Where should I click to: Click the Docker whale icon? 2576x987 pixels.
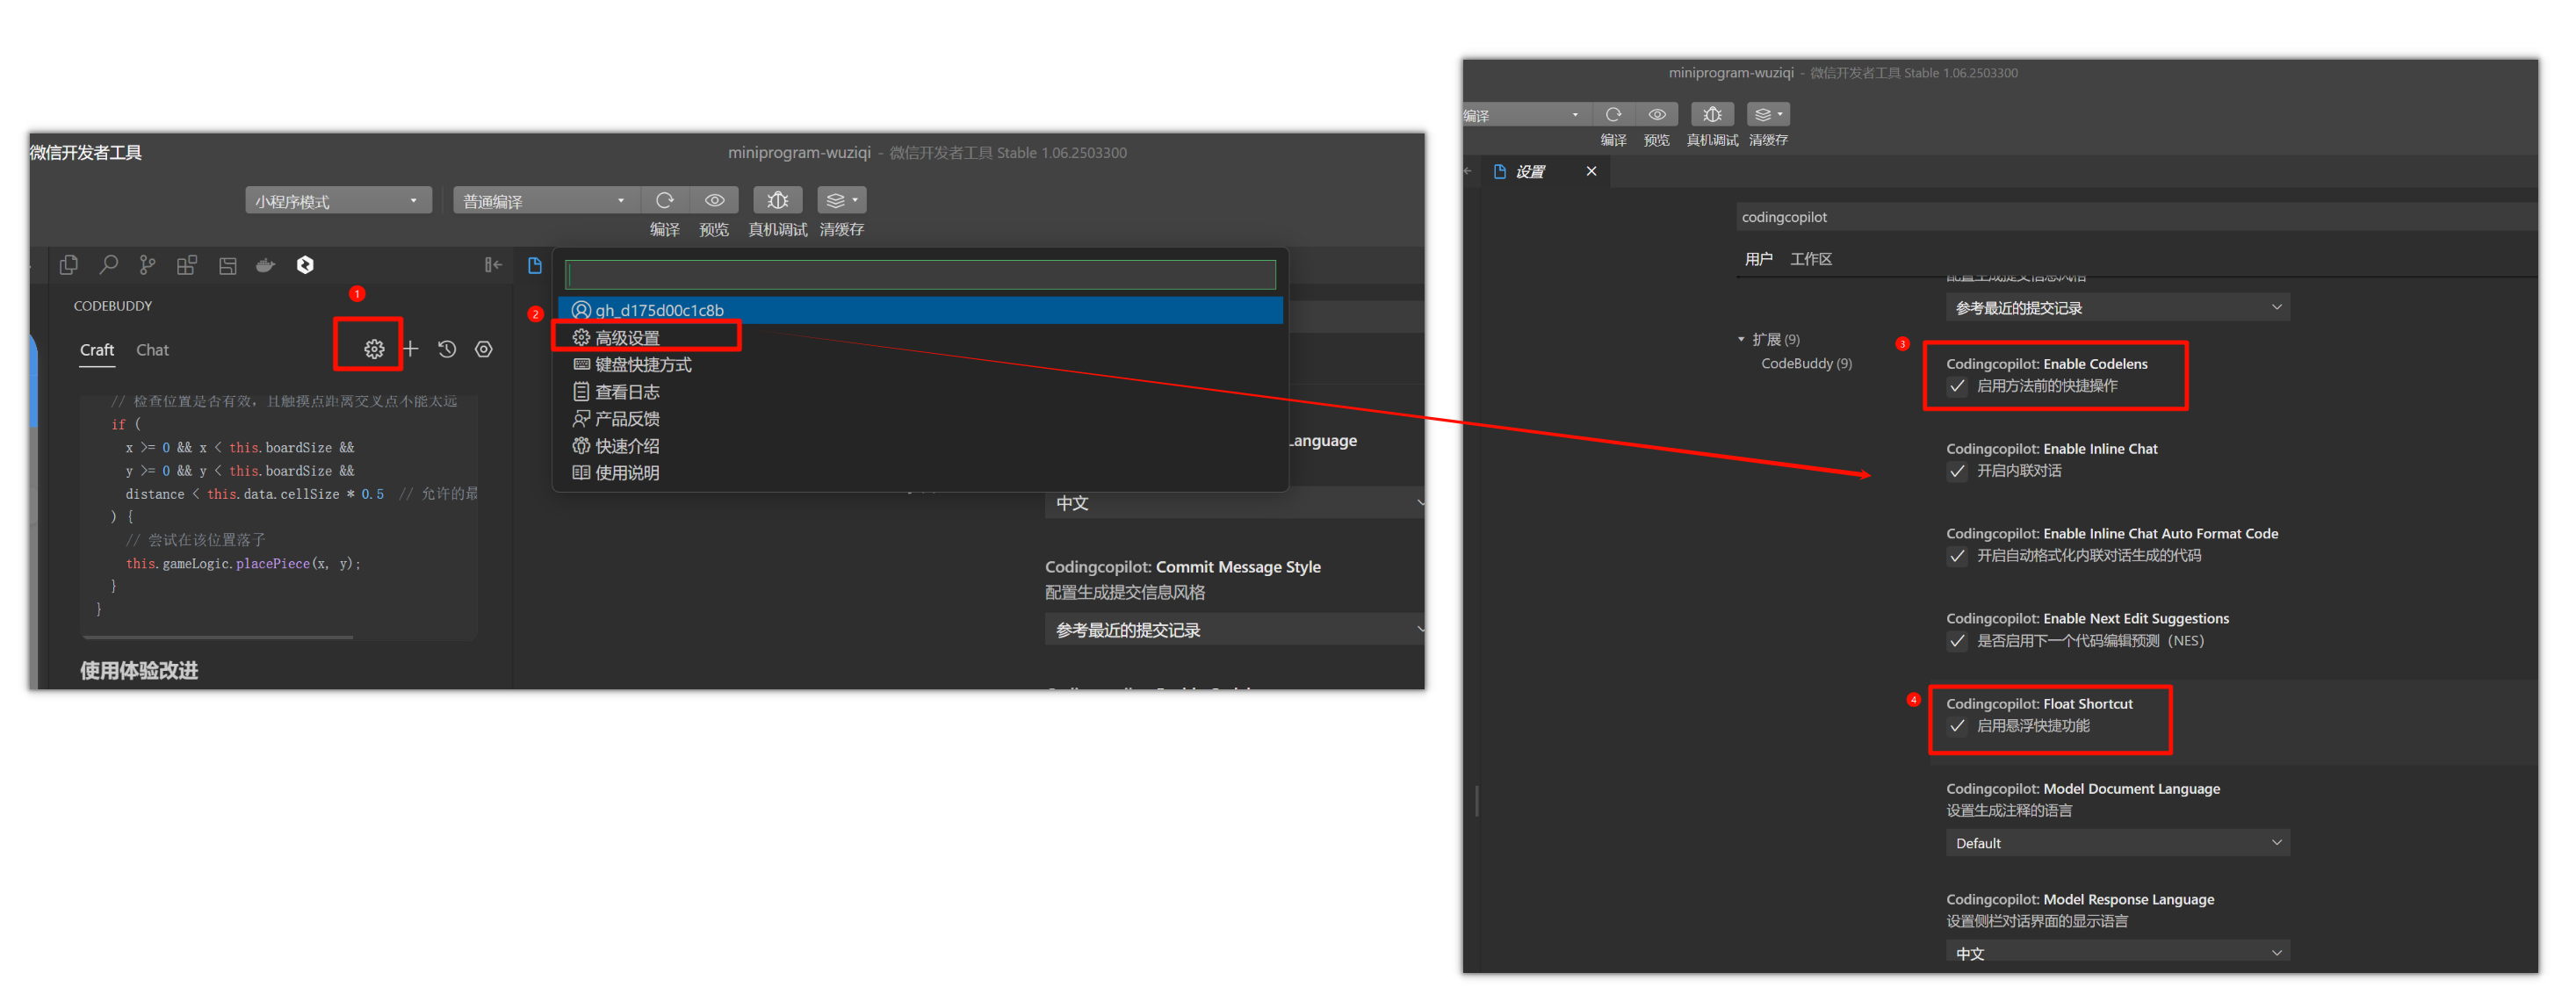(x=266, y=265)
